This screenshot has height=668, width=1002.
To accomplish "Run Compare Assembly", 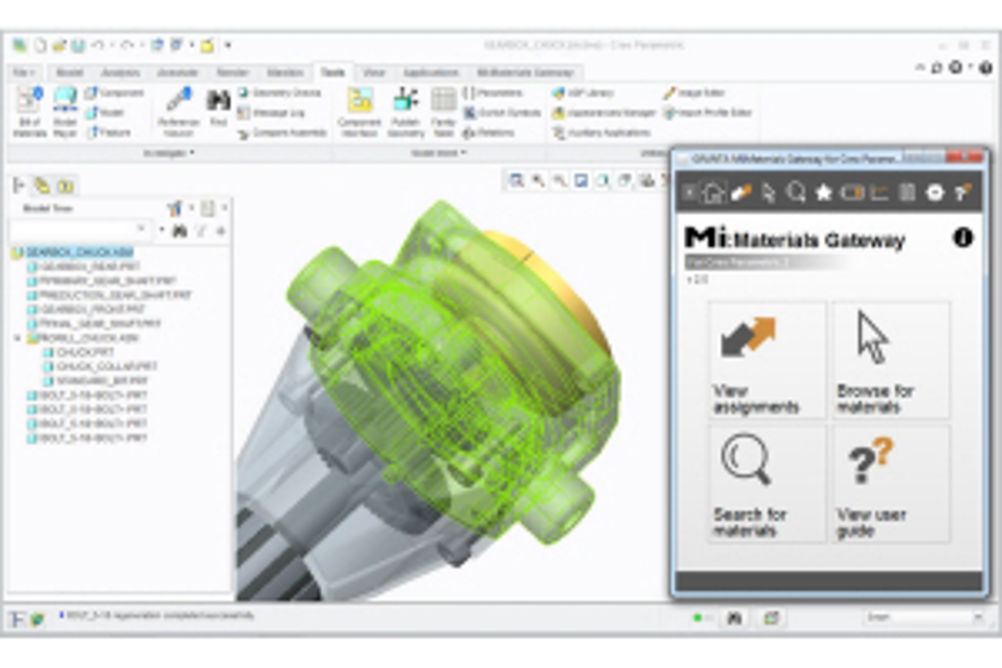I will point(282,133).
